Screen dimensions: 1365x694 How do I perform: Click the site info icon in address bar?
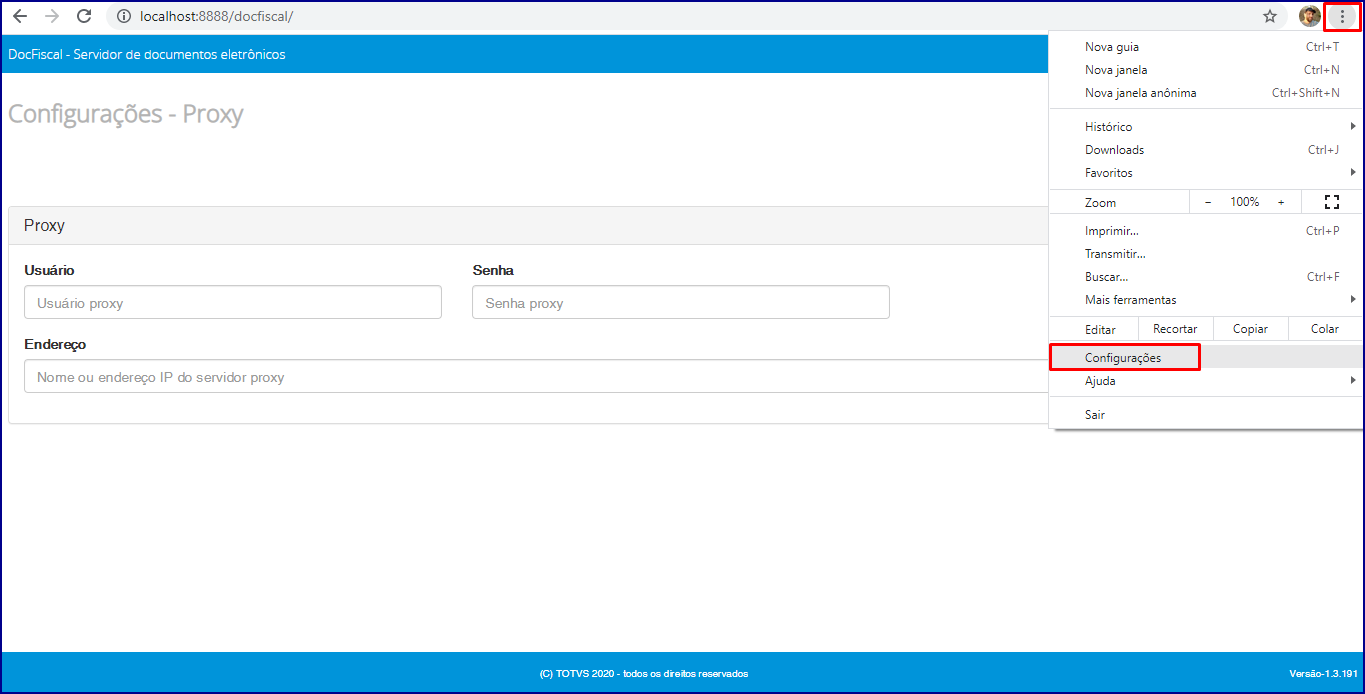124,16
